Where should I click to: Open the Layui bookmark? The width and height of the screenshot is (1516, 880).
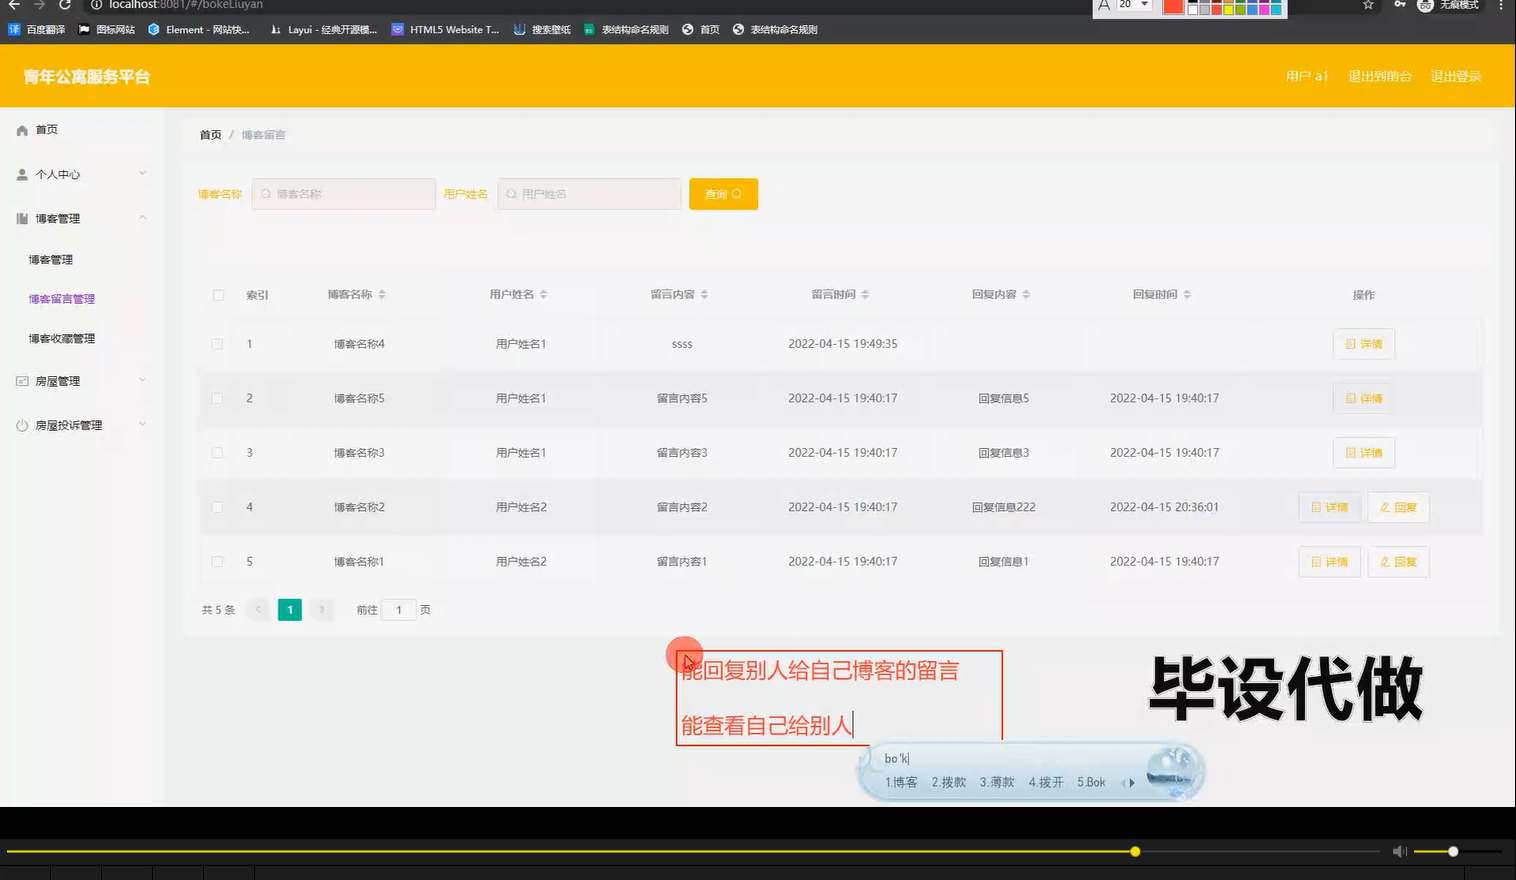323,30
